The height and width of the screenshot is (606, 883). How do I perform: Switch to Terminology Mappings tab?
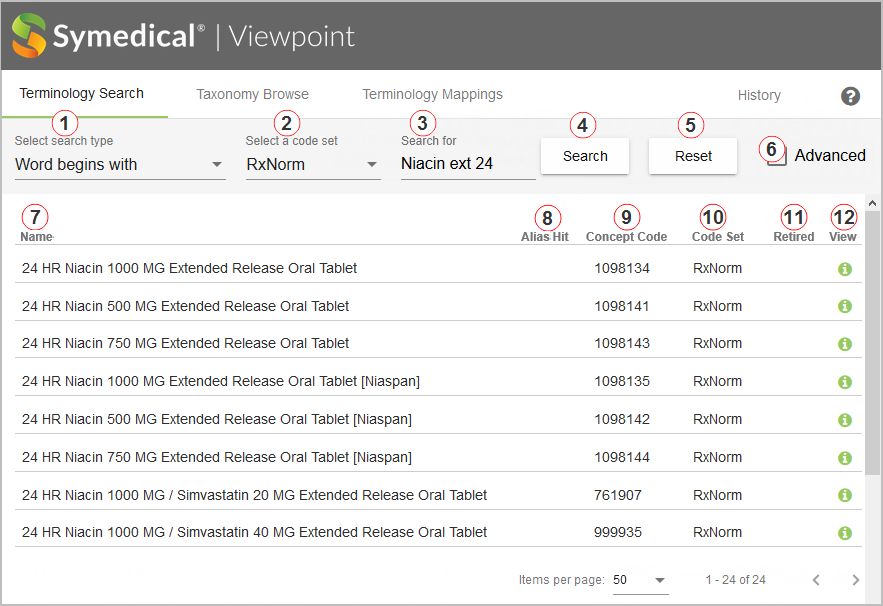tap(432, 94)
